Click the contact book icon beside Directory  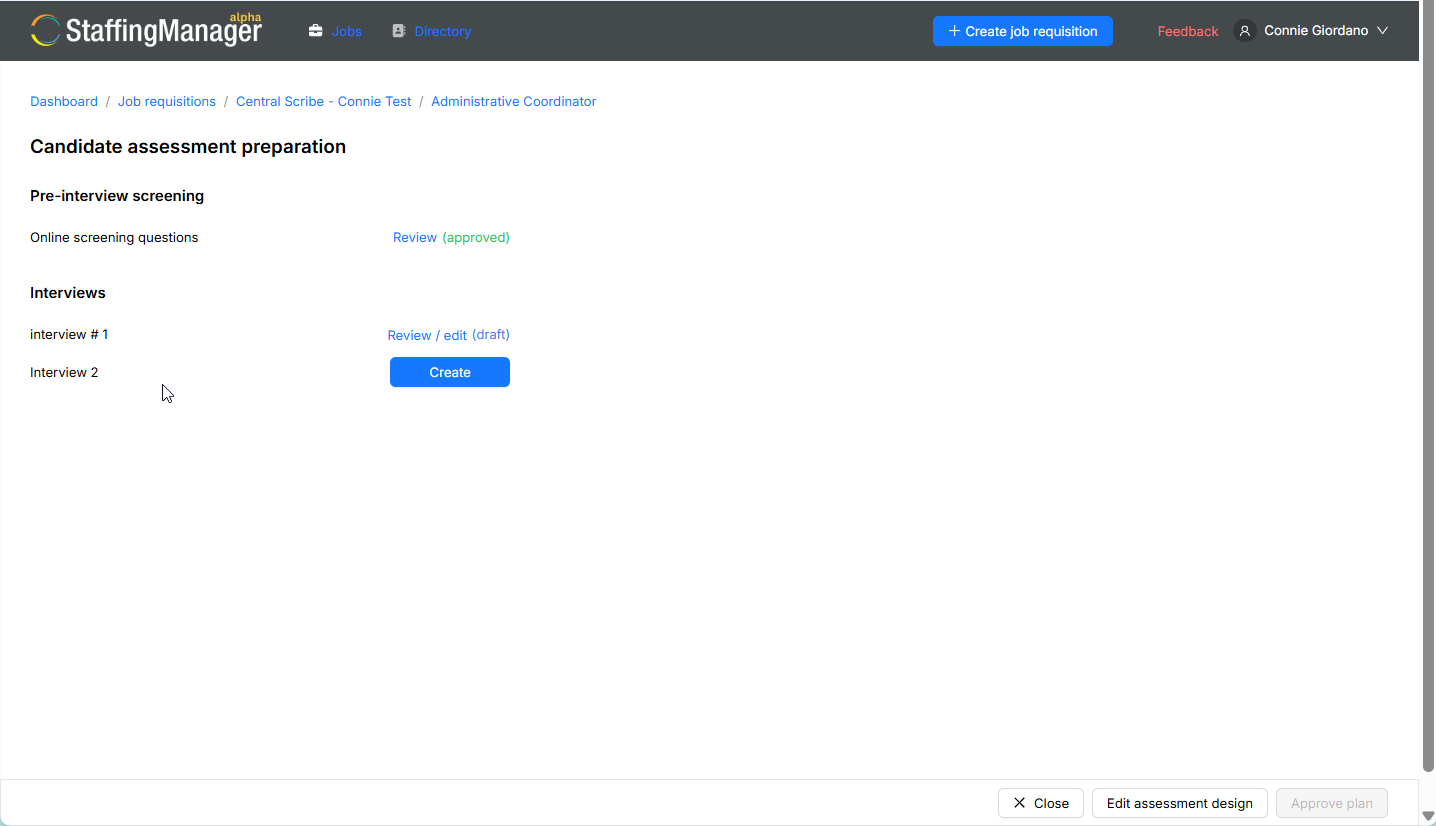[x=399, y=31]
